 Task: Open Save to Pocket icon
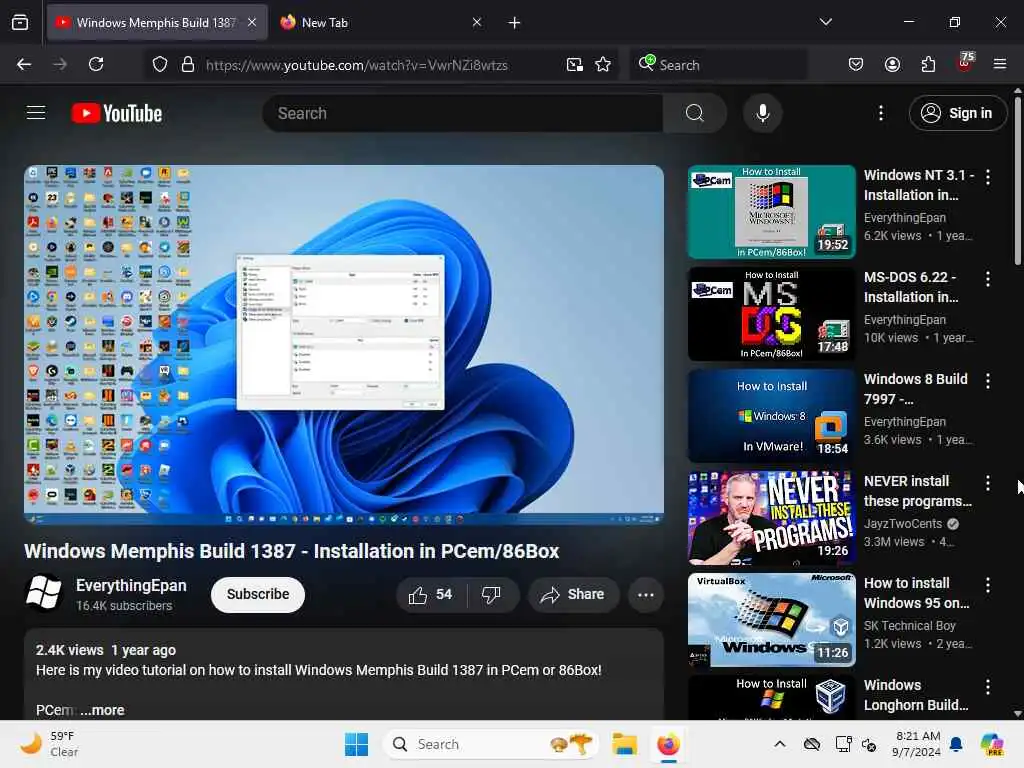[856, 64]
